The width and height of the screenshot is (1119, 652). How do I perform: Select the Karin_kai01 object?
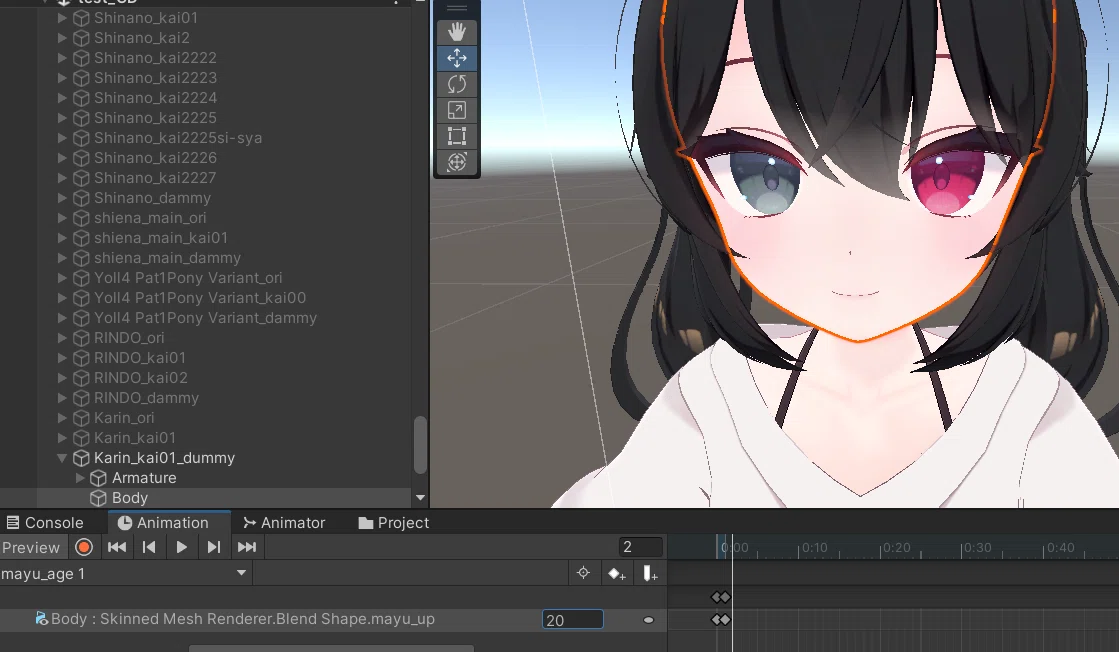pos(134,437)
